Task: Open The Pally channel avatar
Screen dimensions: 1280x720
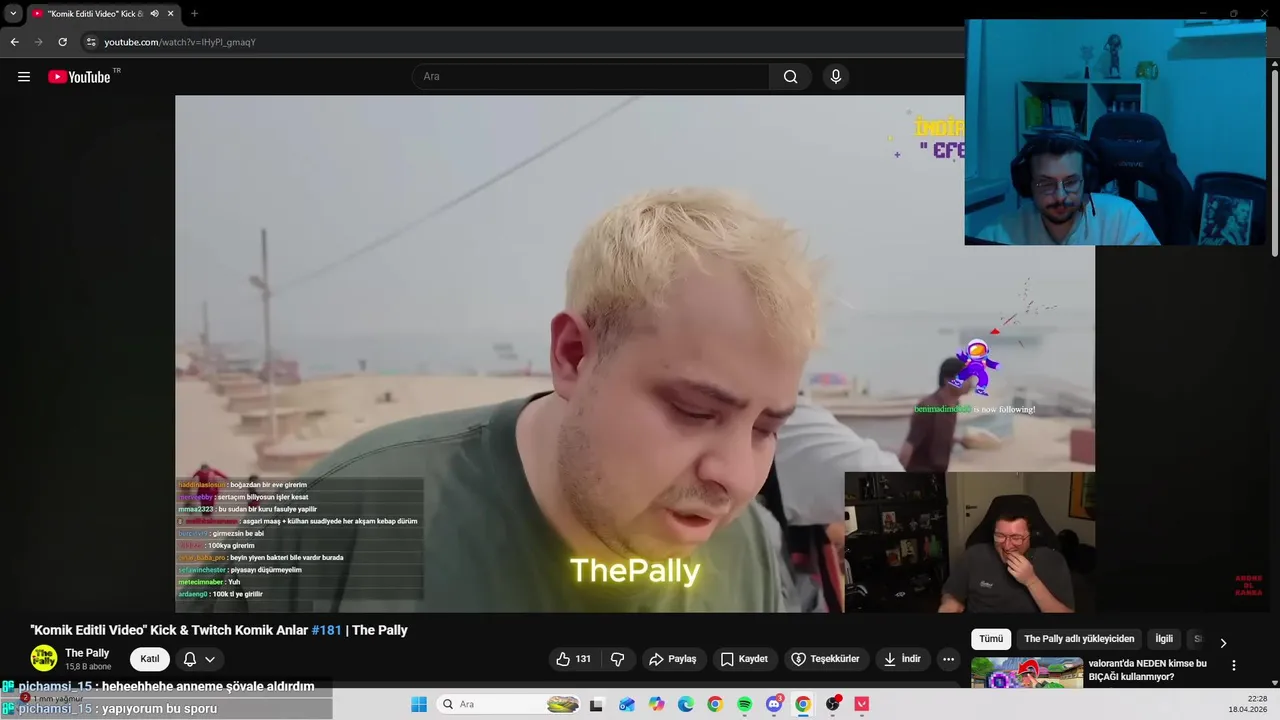Action: pos(44,658)
